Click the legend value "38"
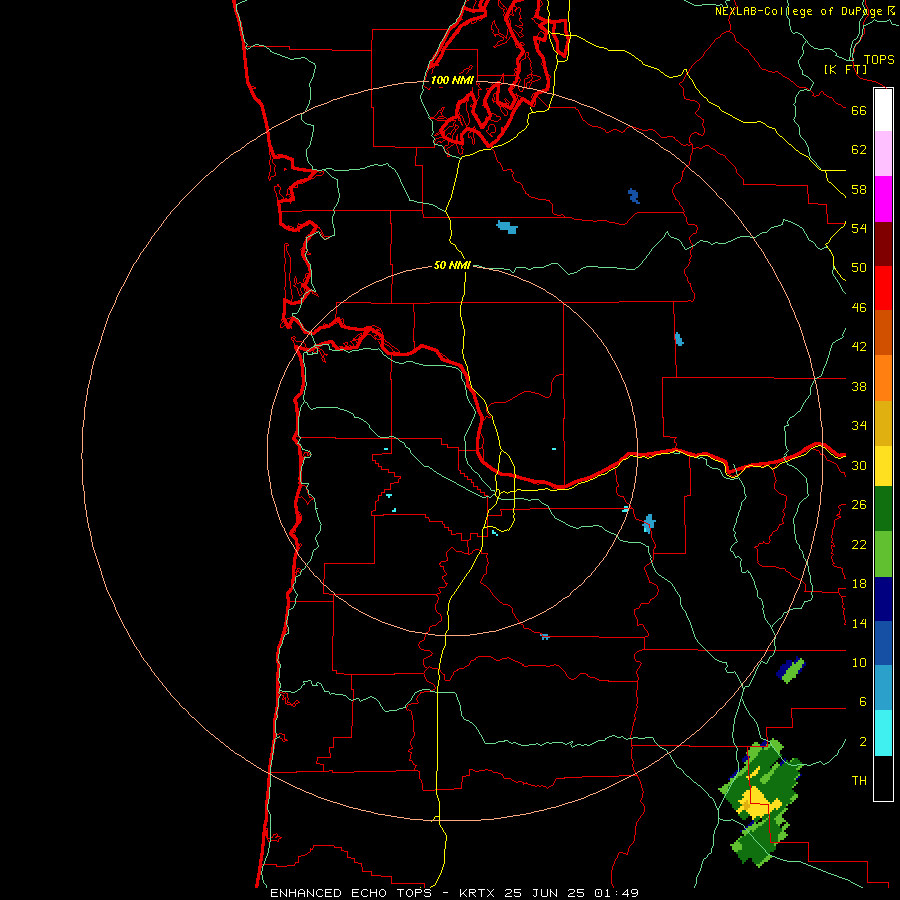 coord(859,386)
